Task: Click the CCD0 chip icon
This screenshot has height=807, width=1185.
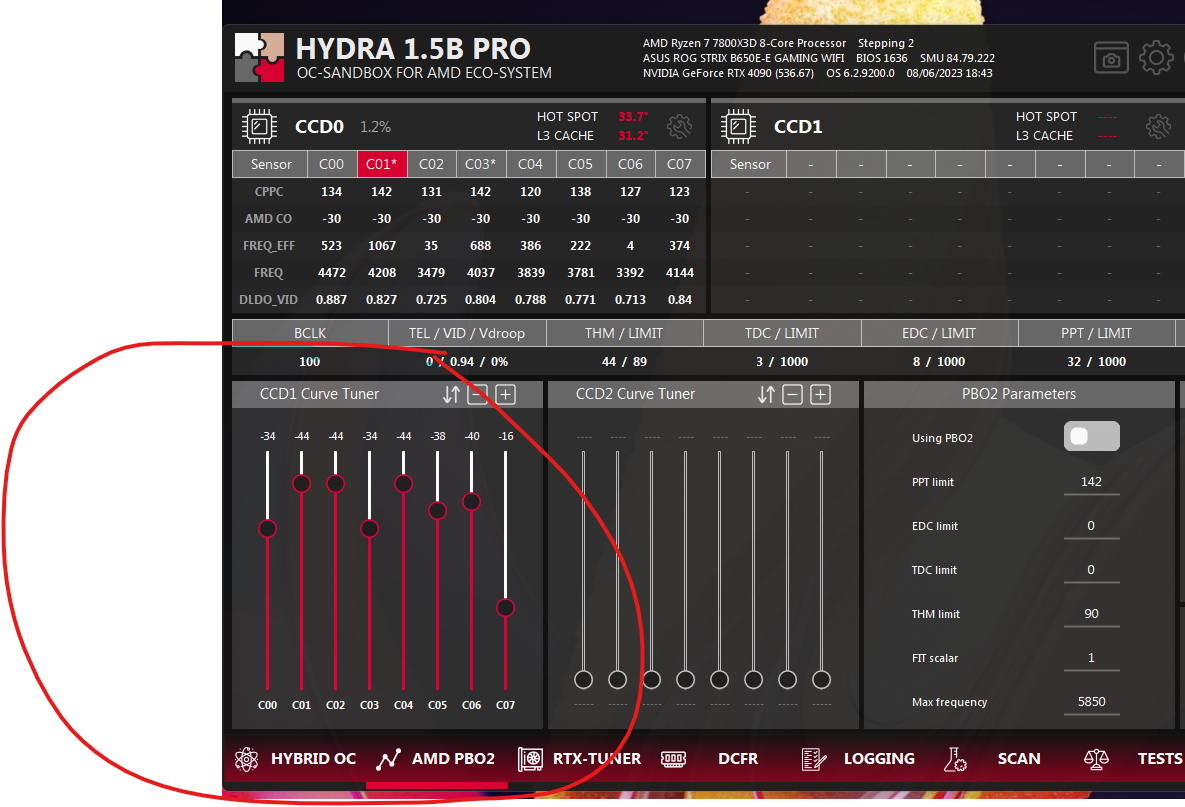Action: 259,126
